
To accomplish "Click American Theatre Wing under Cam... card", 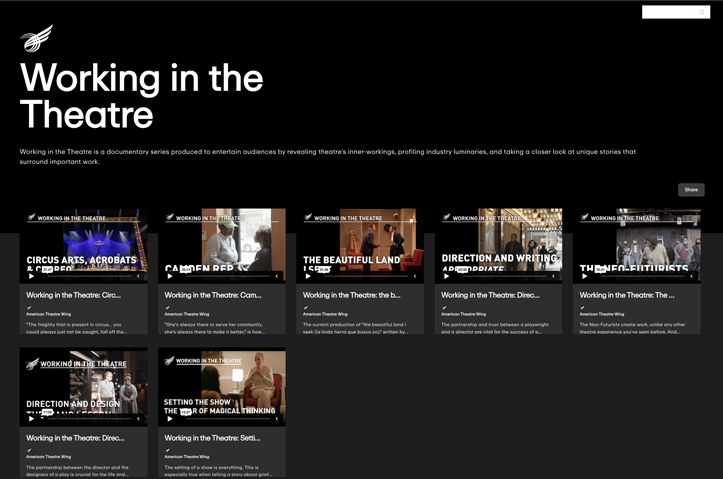I will tap(187, 314).
